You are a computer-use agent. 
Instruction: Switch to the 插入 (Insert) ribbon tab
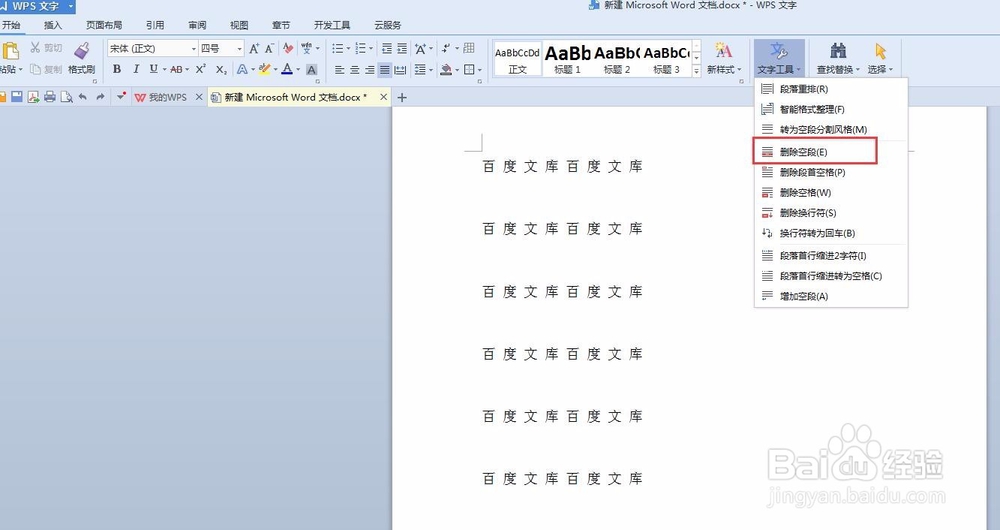tap(53, 25)
